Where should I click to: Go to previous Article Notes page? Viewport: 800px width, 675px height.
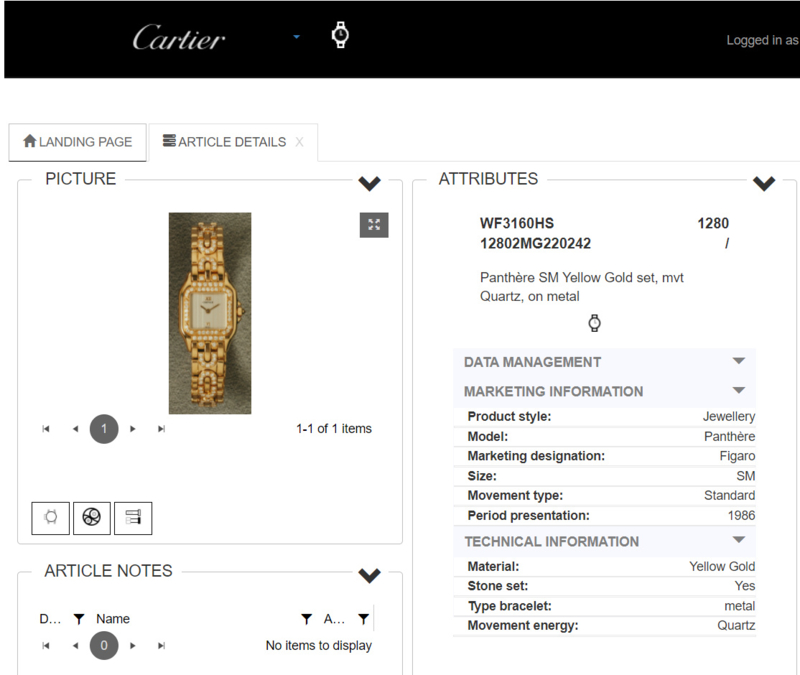tap(76, 646)
